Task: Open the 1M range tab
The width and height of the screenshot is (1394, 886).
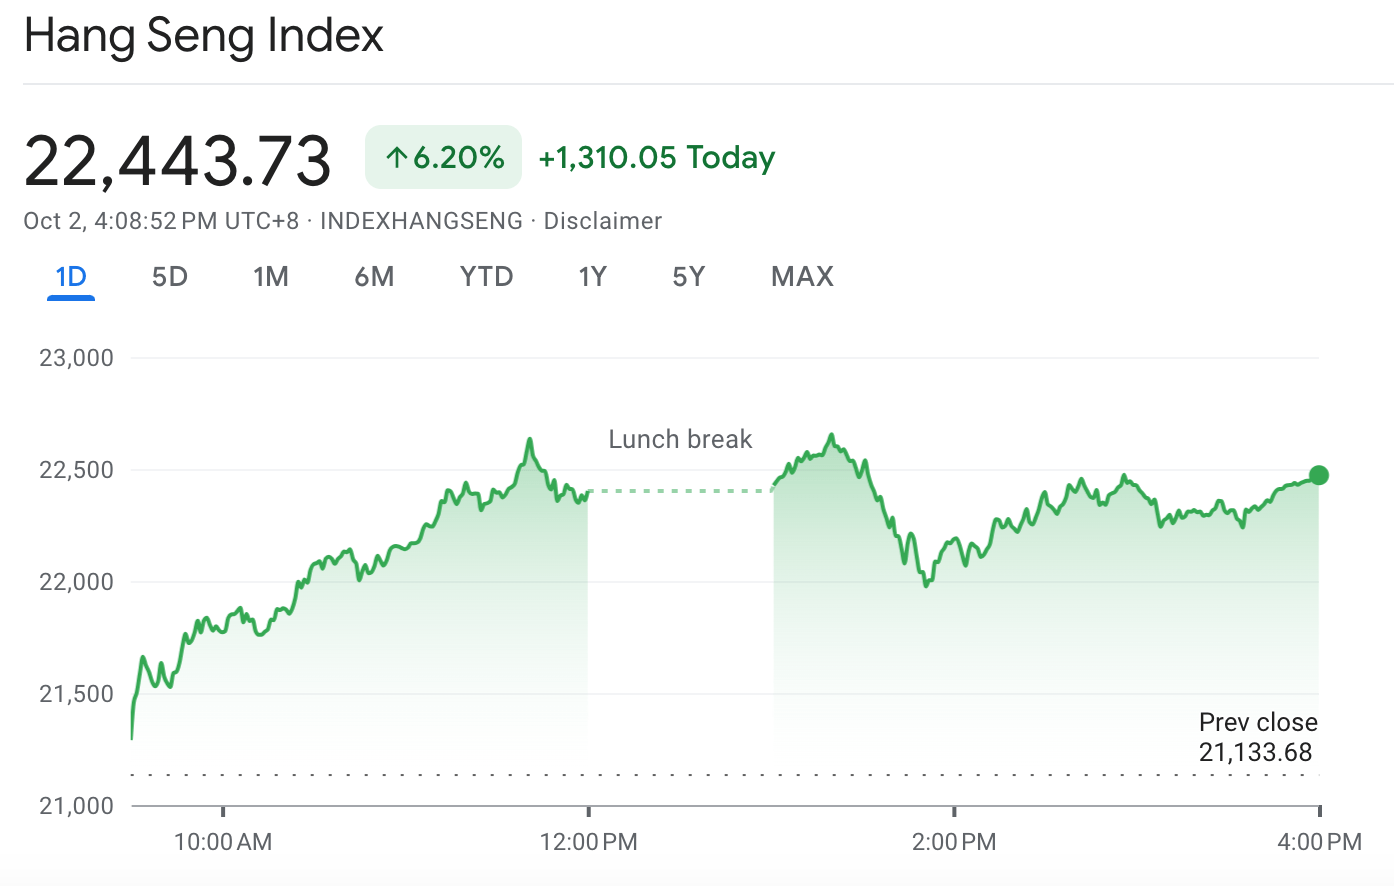Action: click(x=271, y=277)
